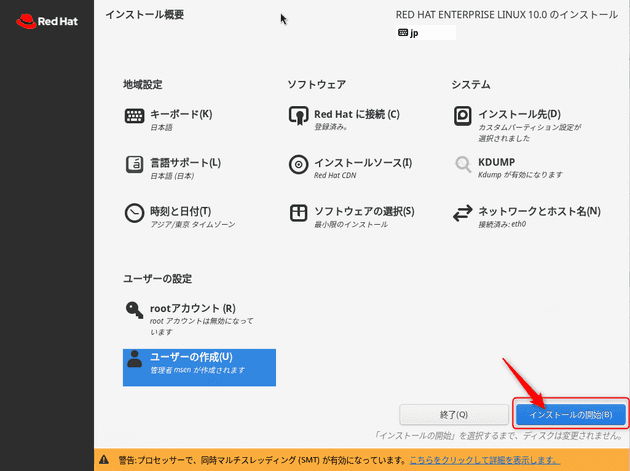Click the magnifier icon for KDUMP
Image resolution: width=630 pixels, height=471 pixels.
coord(462,164)
